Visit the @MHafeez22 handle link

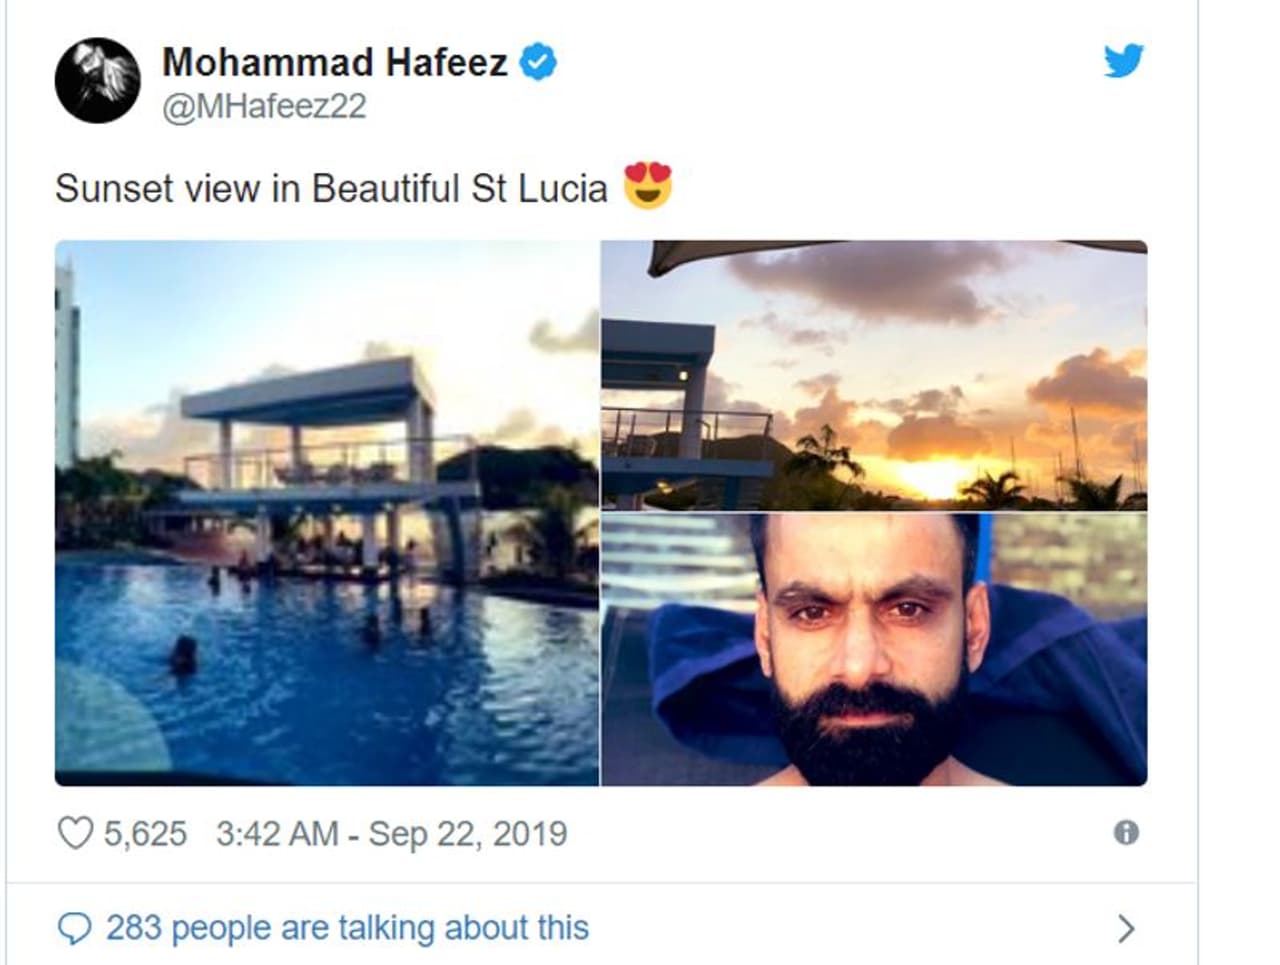[264, 106]
